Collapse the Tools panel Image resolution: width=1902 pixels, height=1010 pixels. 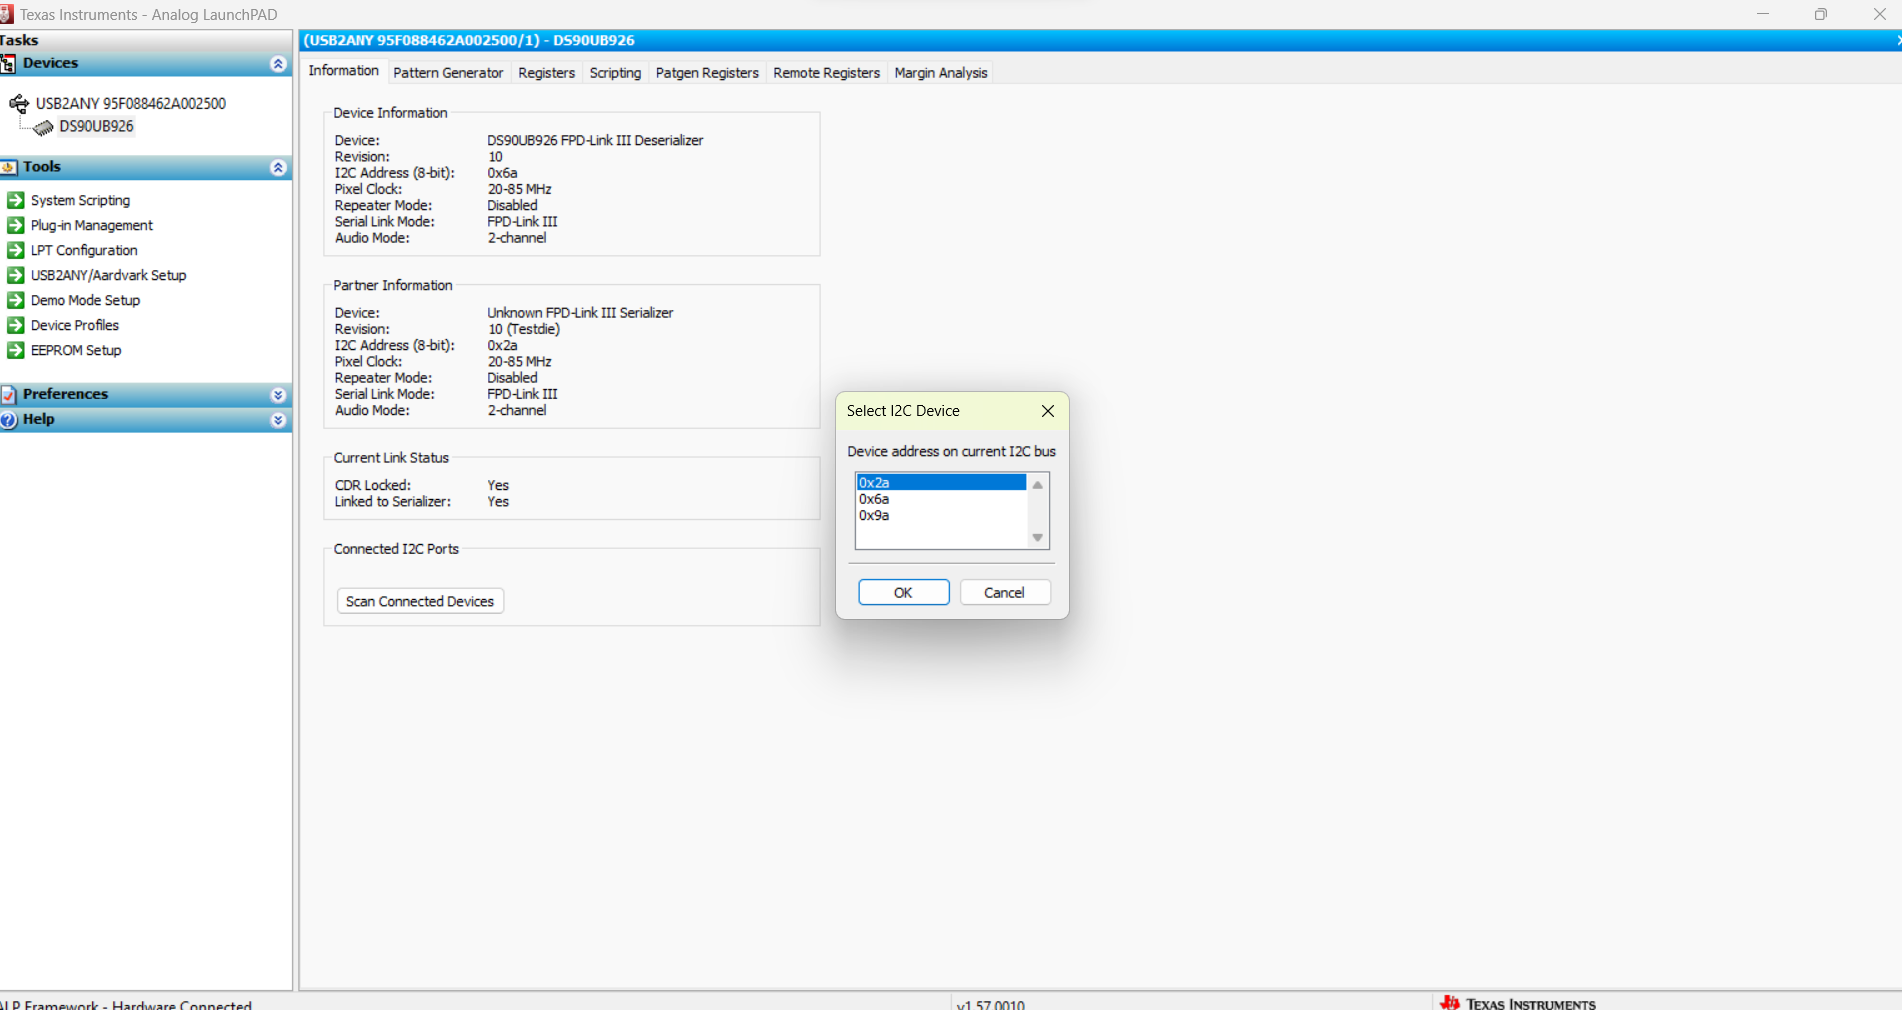click(x=277, y=167)
